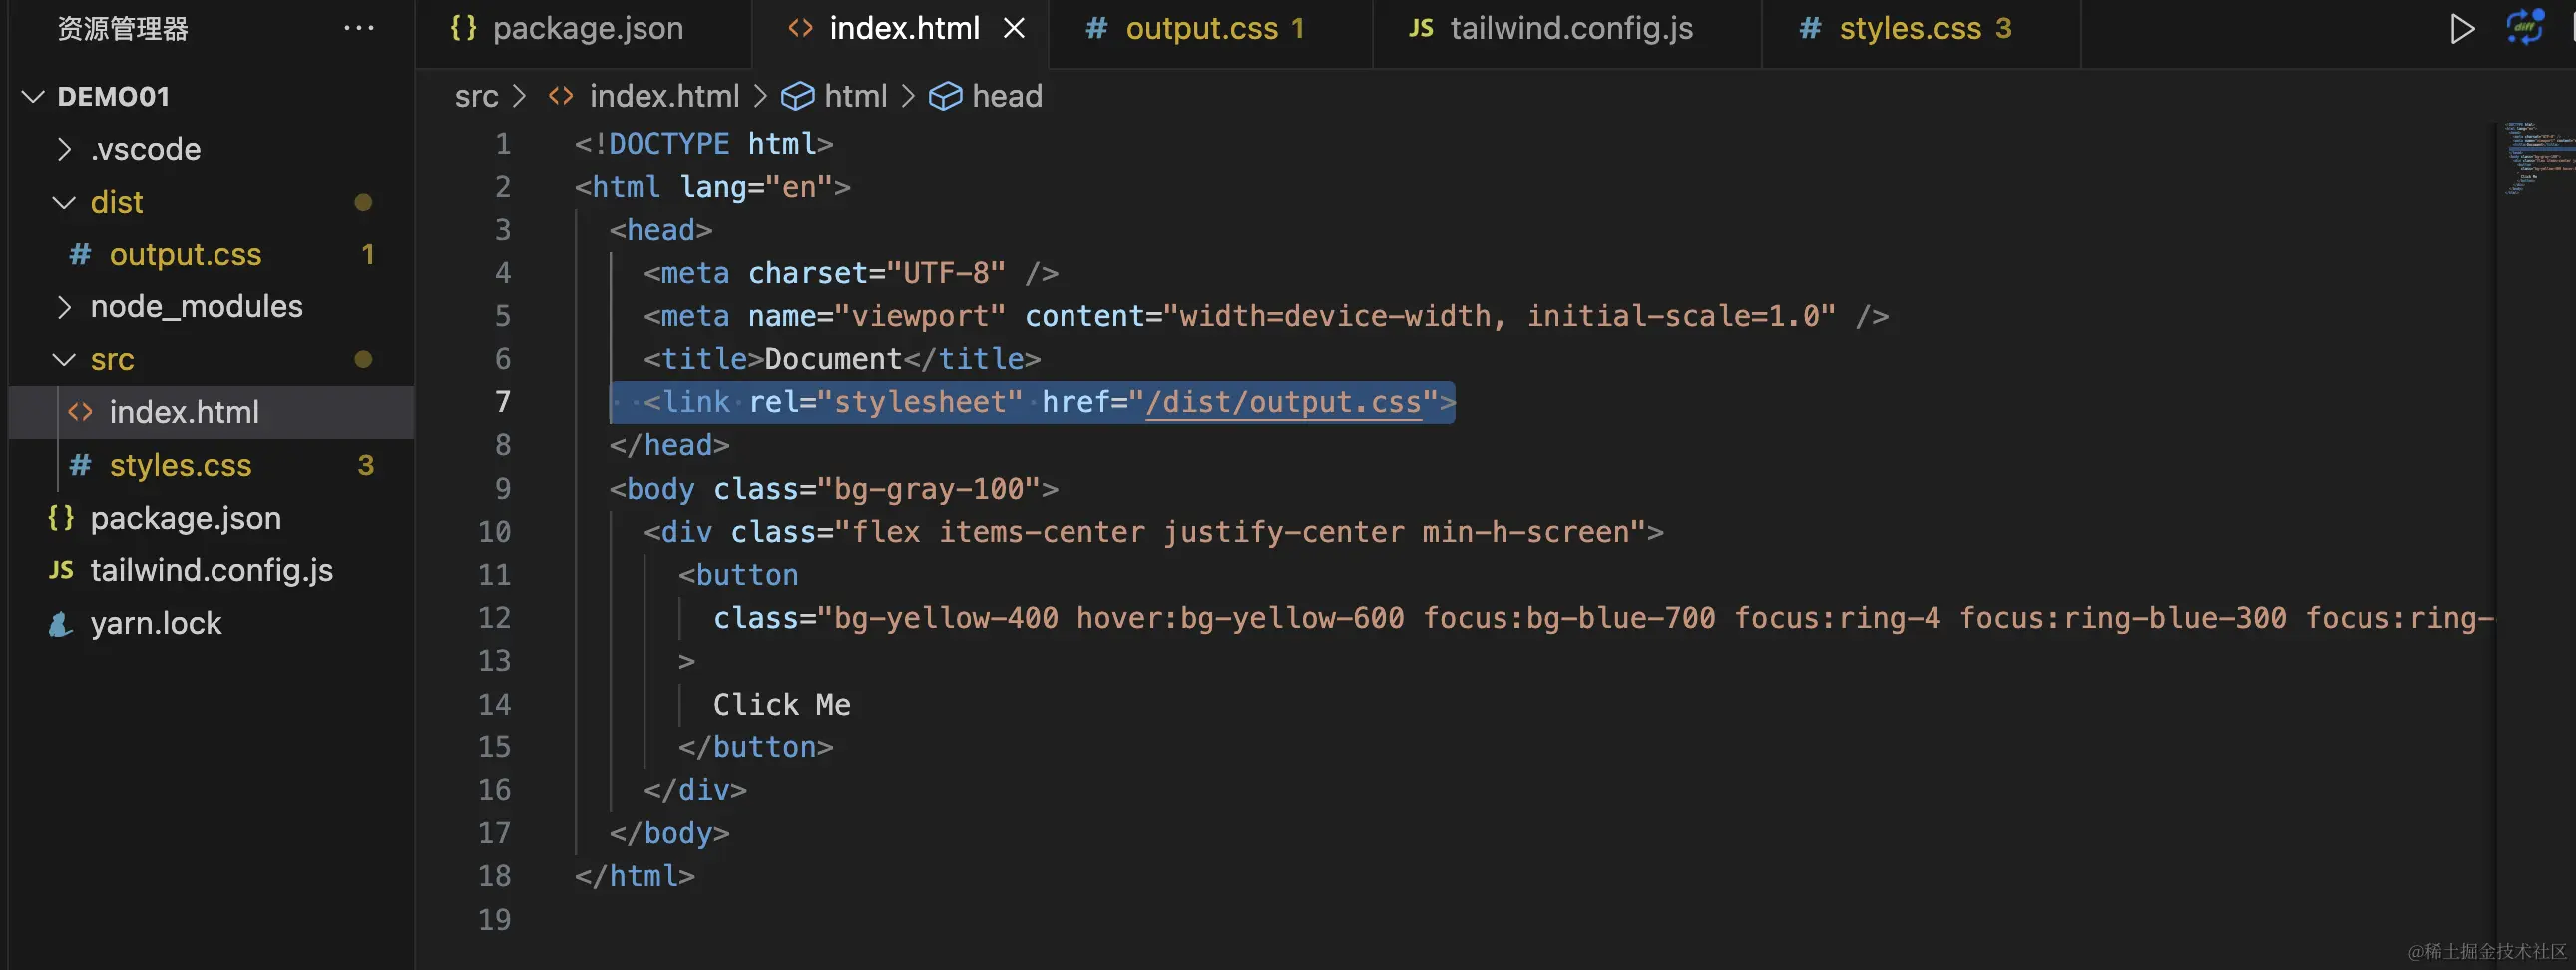Collapse the dist folder
The image size is (2576, 970).
tap(64, 202)
